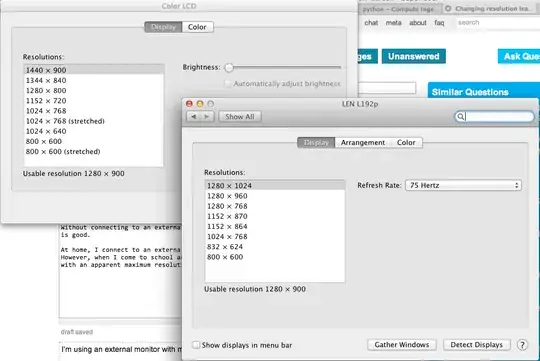Click the forward arrow in LEN L192p toolbar
This screenshot has width=540, height=361.
(x=207, y=117)
